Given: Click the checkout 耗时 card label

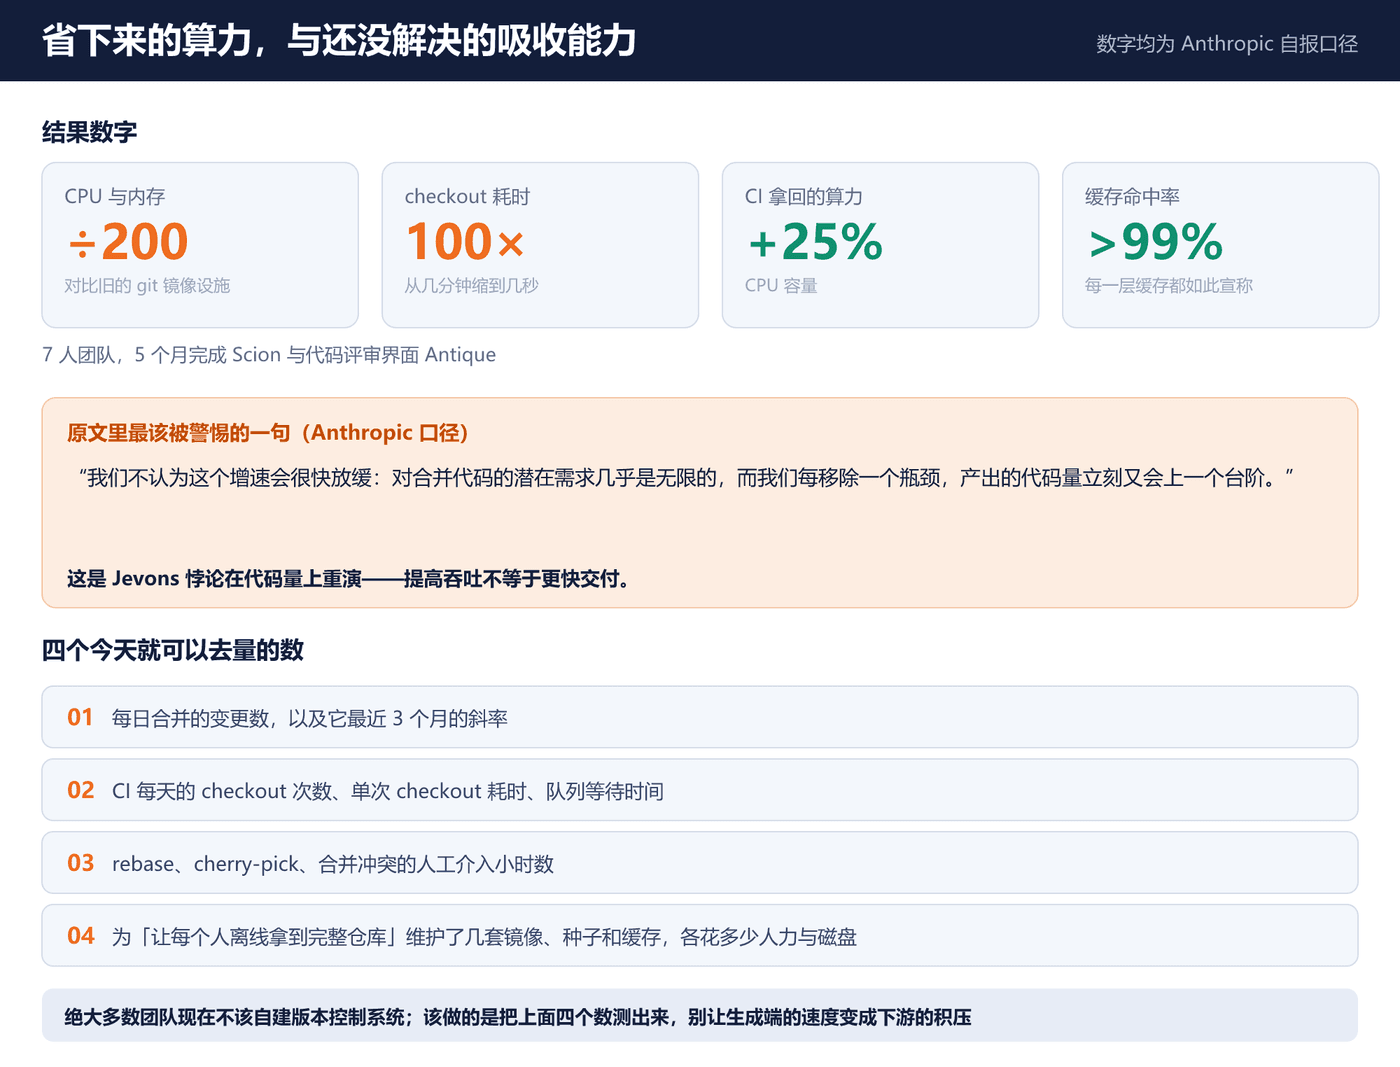Looking at the screenshot, I should pos(467,197).
